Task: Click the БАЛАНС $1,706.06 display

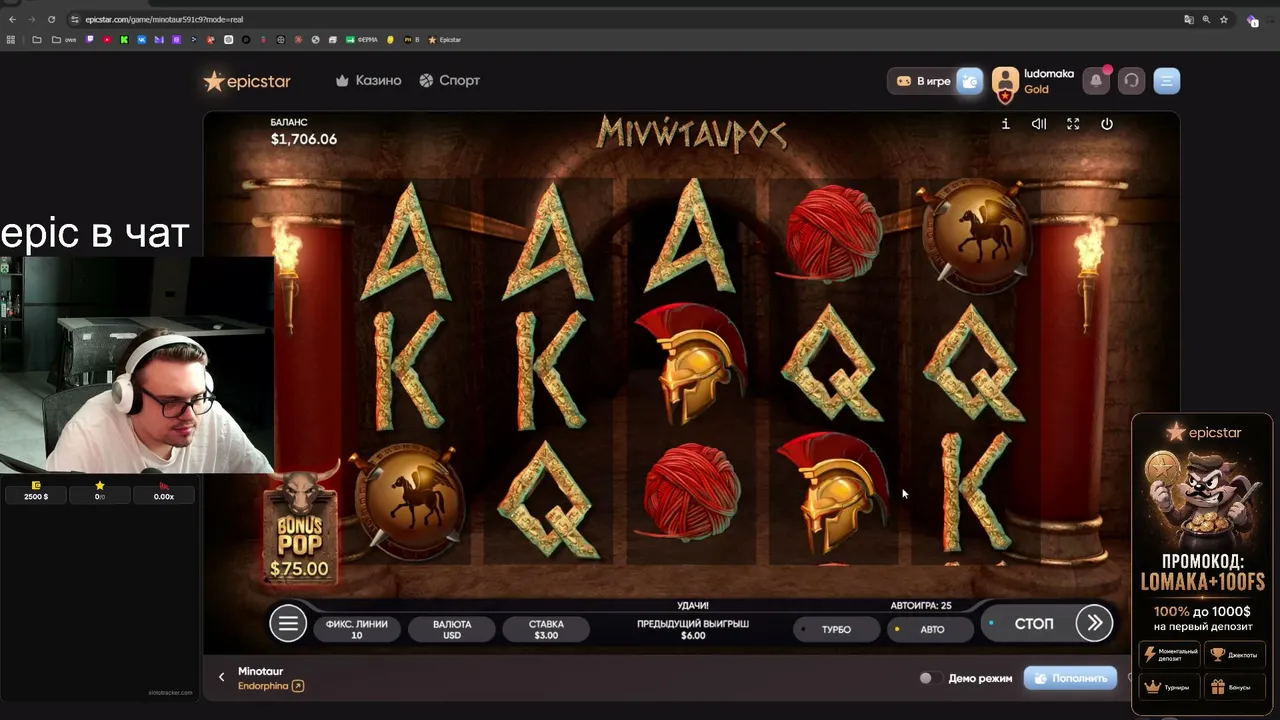Action: (x=304, y=132)
